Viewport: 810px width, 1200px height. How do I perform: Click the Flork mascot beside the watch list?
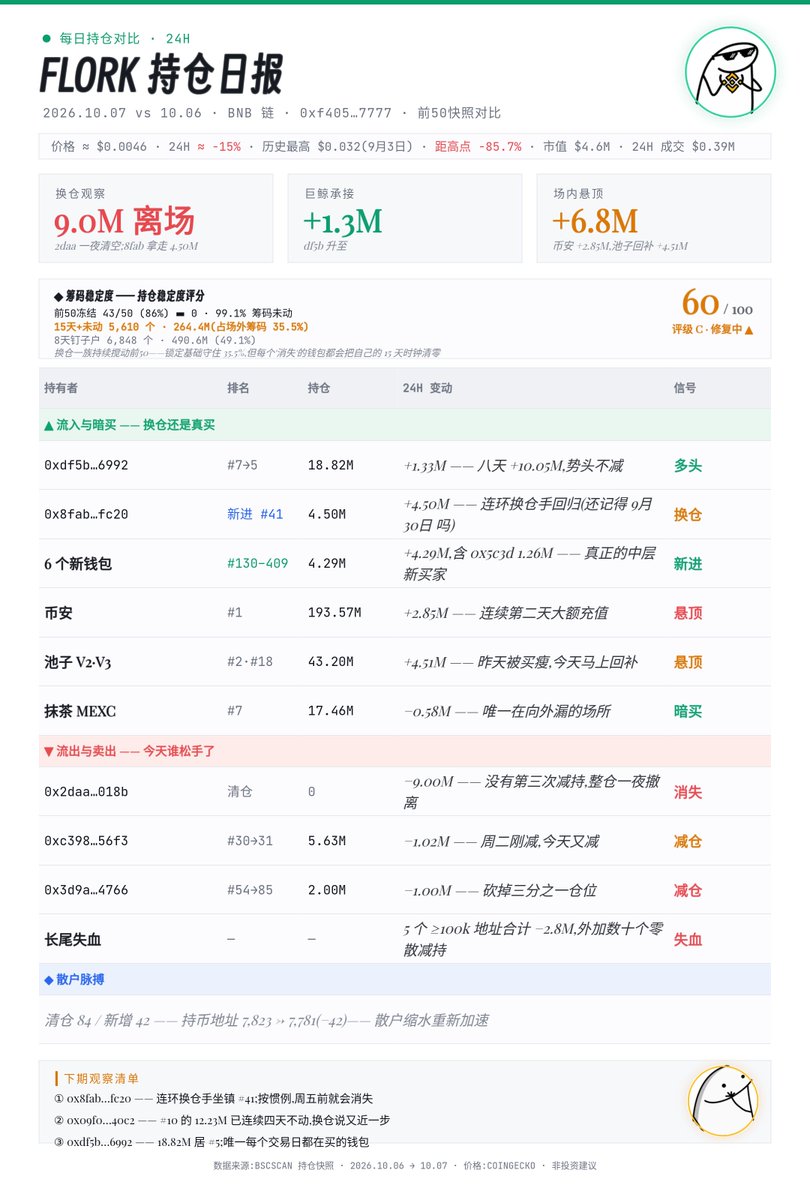click(723, 1101)
